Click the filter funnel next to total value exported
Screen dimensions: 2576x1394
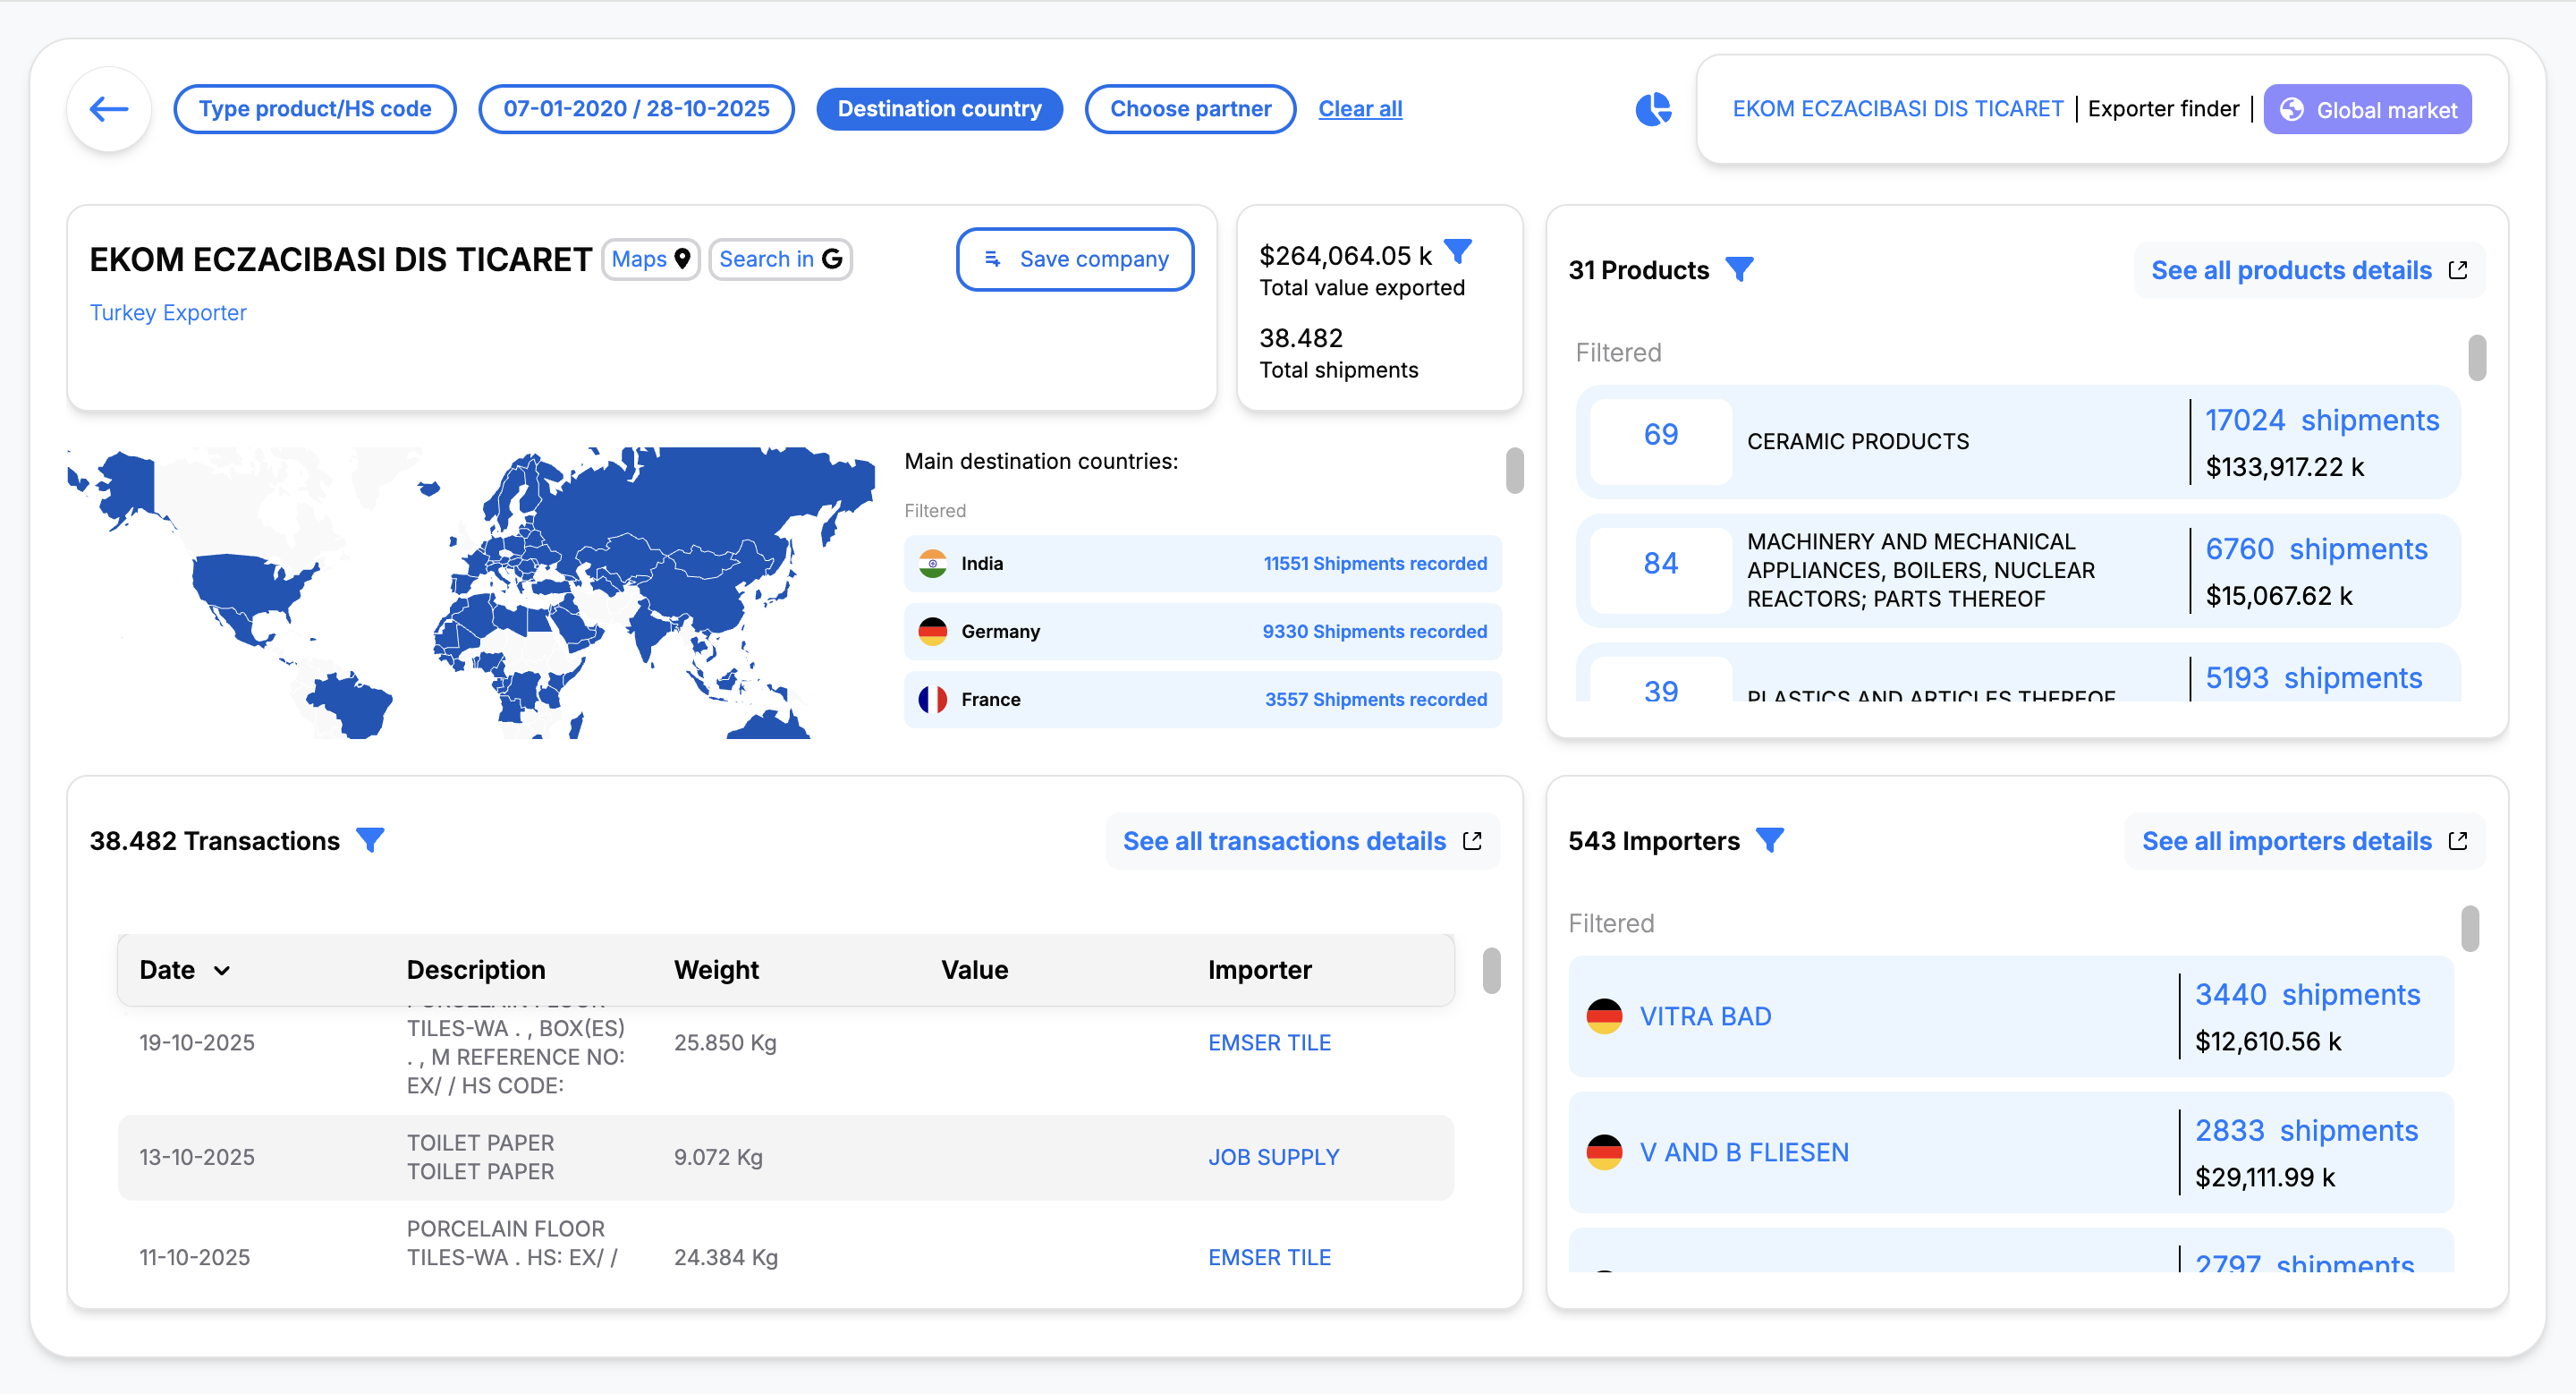1458,251
